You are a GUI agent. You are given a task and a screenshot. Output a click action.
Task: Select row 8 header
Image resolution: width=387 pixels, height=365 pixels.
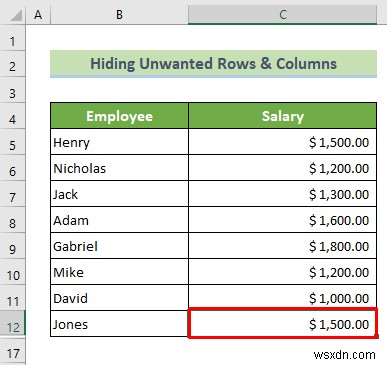click(12, 220)
